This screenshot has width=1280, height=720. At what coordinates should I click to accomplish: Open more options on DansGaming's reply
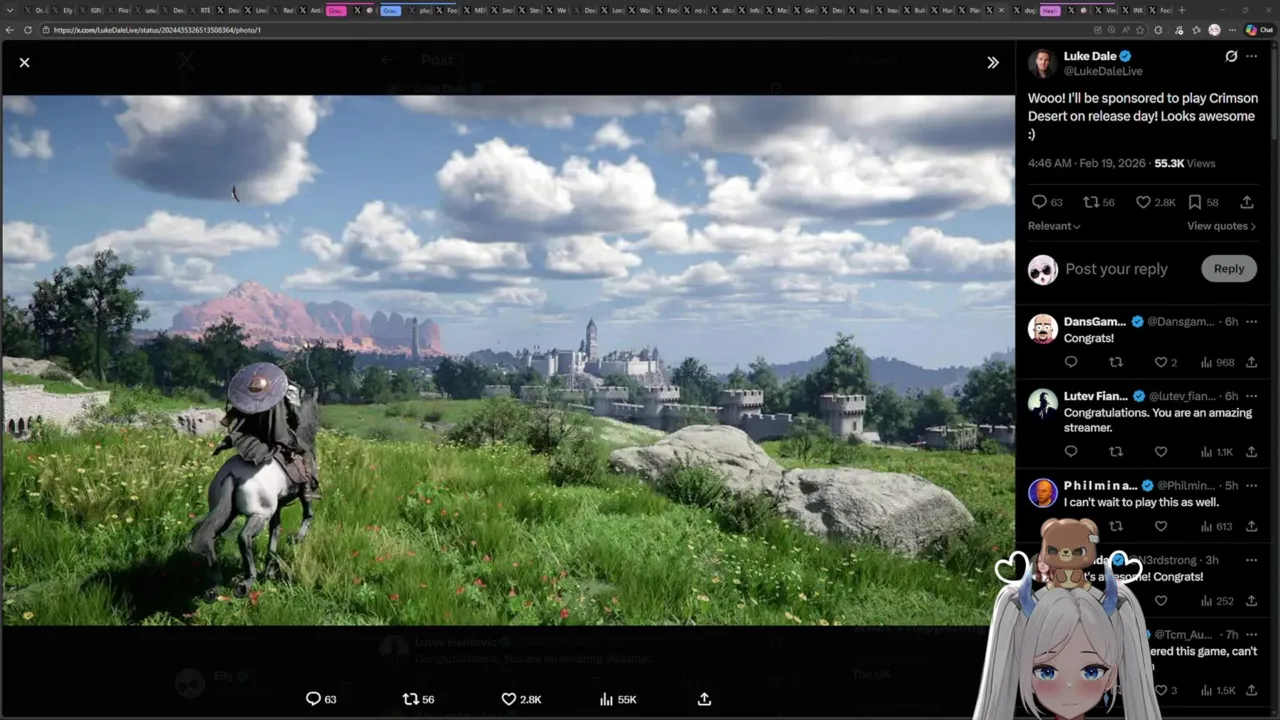1251,322
